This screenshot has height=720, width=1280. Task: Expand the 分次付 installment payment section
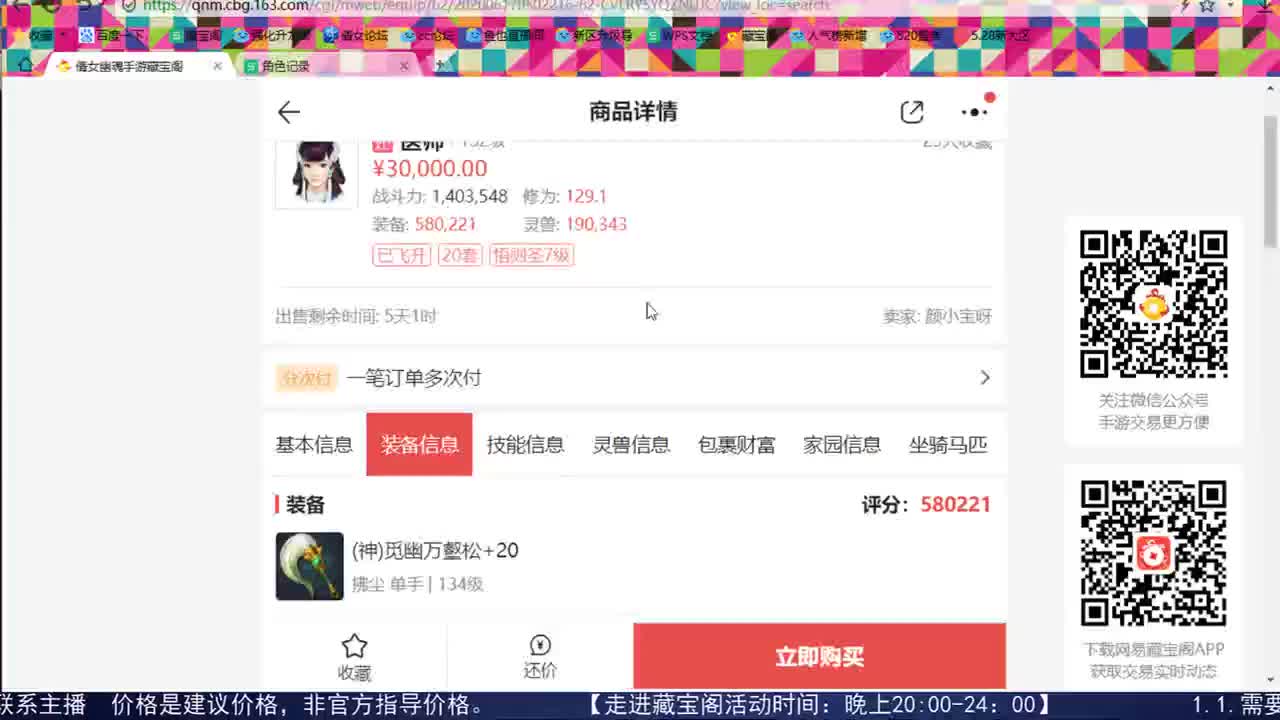tap(984, 378)
